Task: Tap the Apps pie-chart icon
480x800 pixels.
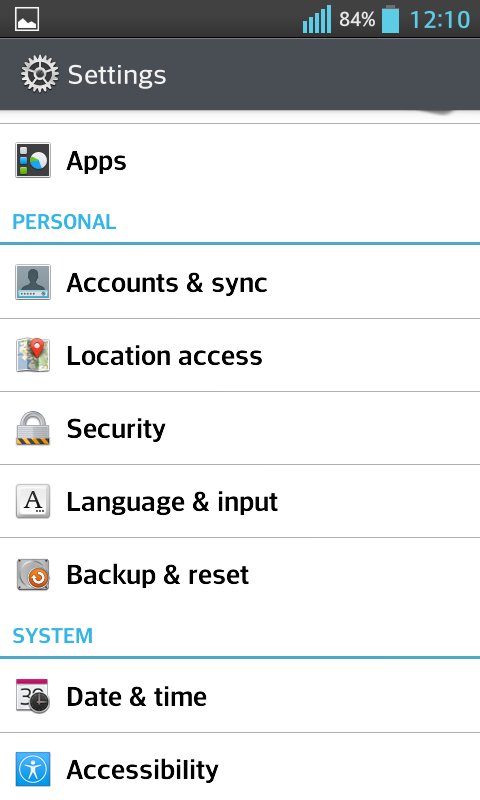Action: [x=33, y=160]
